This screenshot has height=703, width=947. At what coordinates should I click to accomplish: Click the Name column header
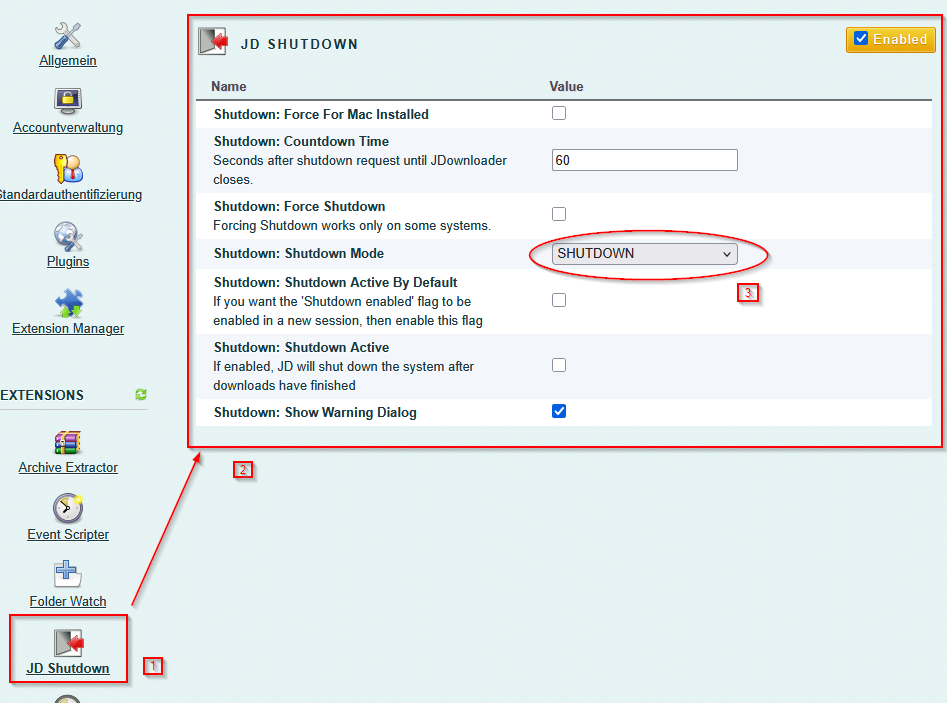tap(229, 87)
